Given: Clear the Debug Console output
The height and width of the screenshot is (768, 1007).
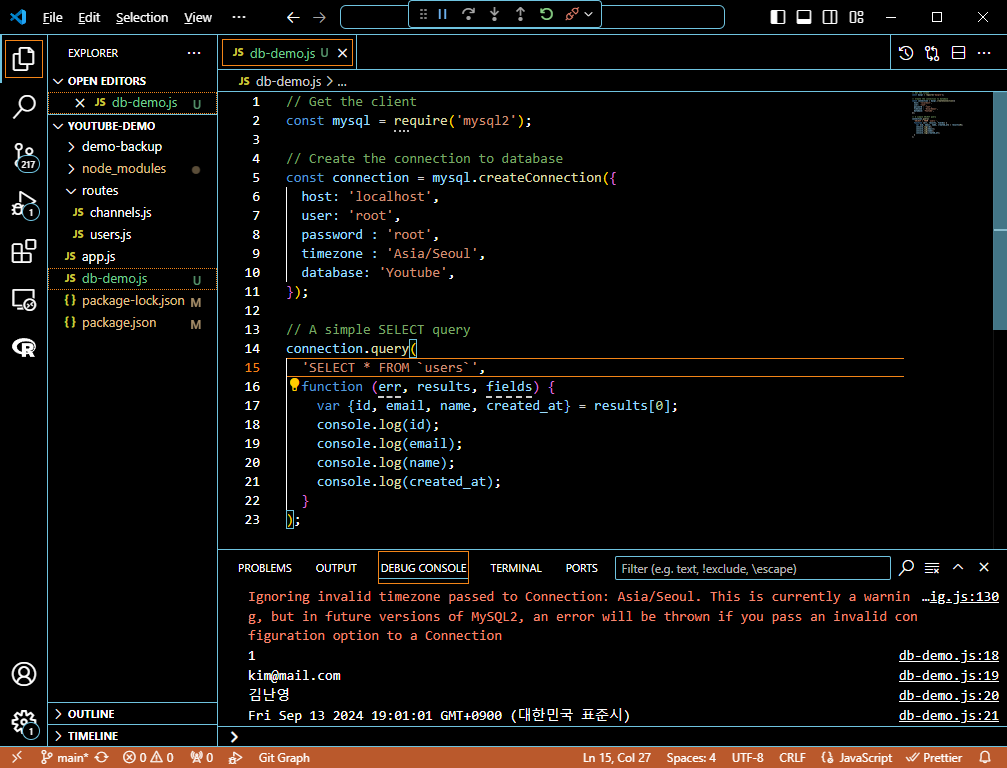Looking at the screenshot, I should click(932, 568).
